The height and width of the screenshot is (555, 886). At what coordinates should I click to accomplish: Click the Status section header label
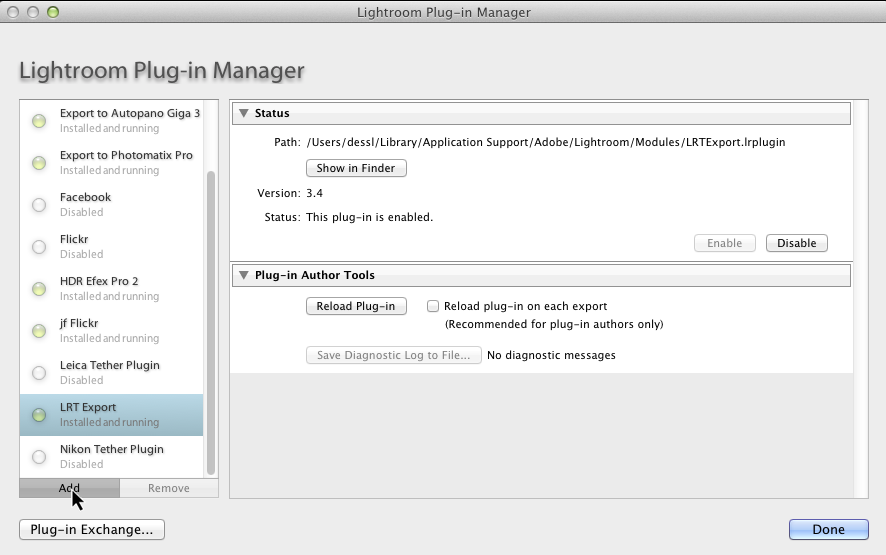(272, 113)
